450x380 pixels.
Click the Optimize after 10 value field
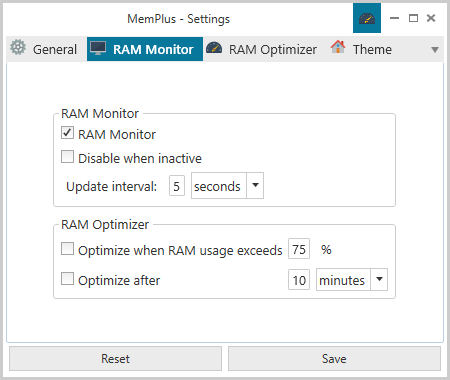click(299, 280)
